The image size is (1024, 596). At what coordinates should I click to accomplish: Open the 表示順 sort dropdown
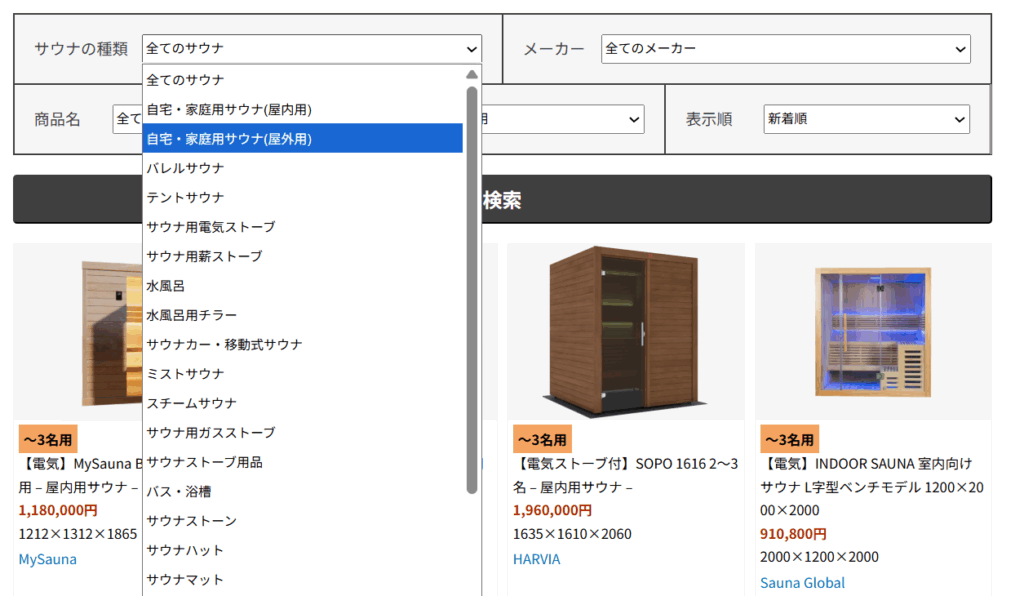[866, 119]
